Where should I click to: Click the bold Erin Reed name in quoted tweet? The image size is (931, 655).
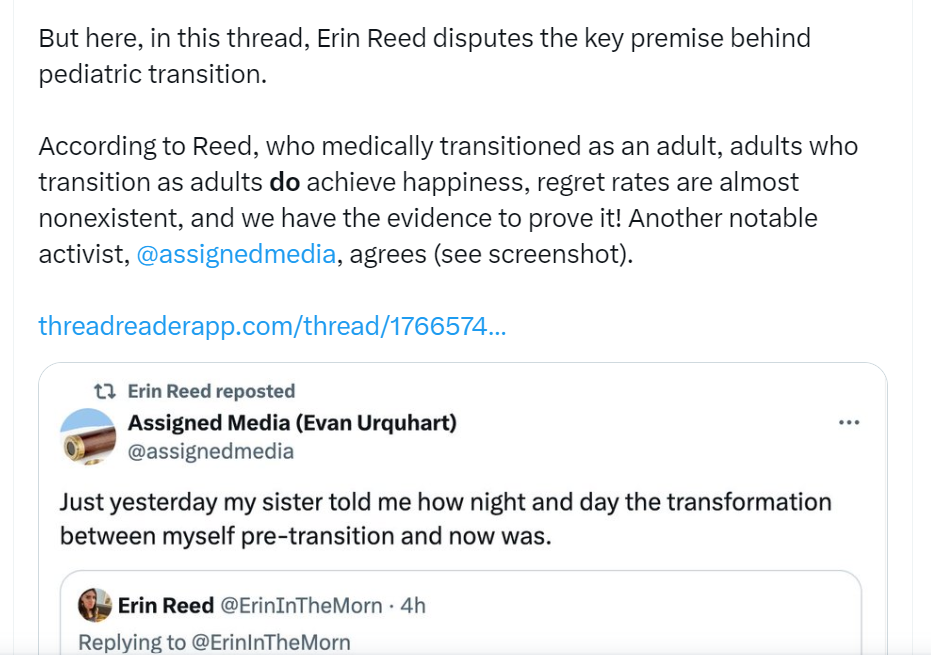coord(165,605)
